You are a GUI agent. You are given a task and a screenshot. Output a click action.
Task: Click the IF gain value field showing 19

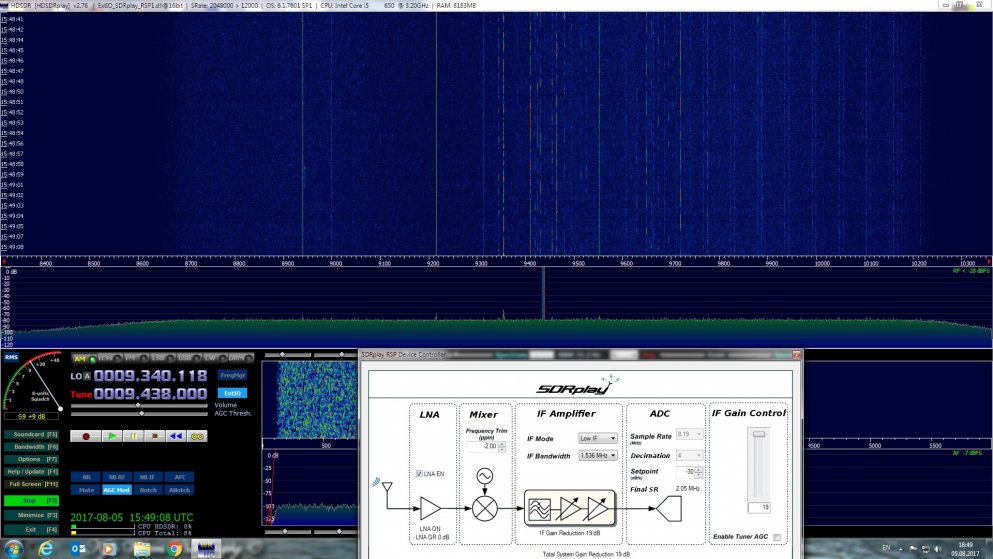point(759,508)
